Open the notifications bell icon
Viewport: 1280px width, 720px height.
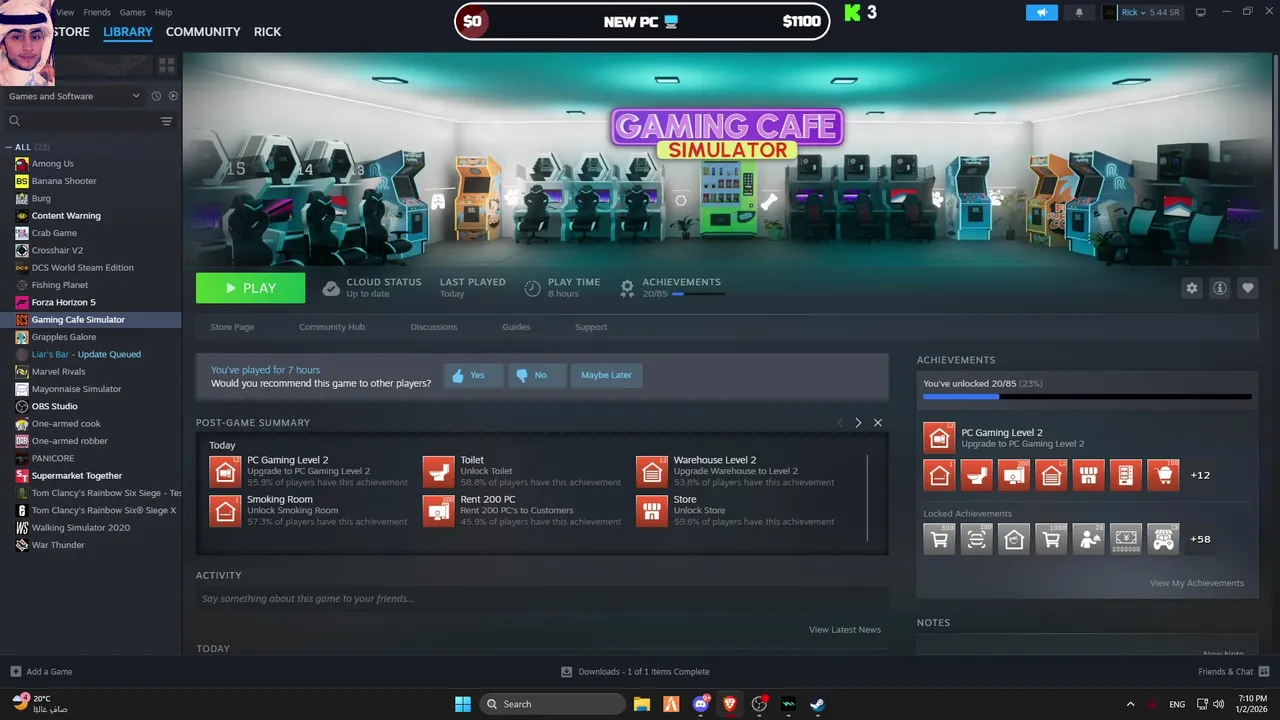pyautogui.click(x=1079, y=12)
